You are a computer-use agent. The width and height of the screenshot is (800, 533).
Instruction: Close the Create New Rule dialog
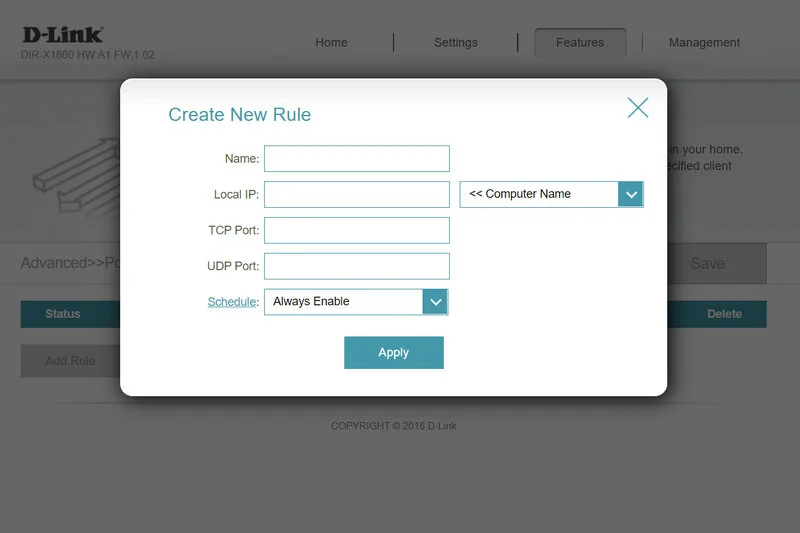[638, 108]
